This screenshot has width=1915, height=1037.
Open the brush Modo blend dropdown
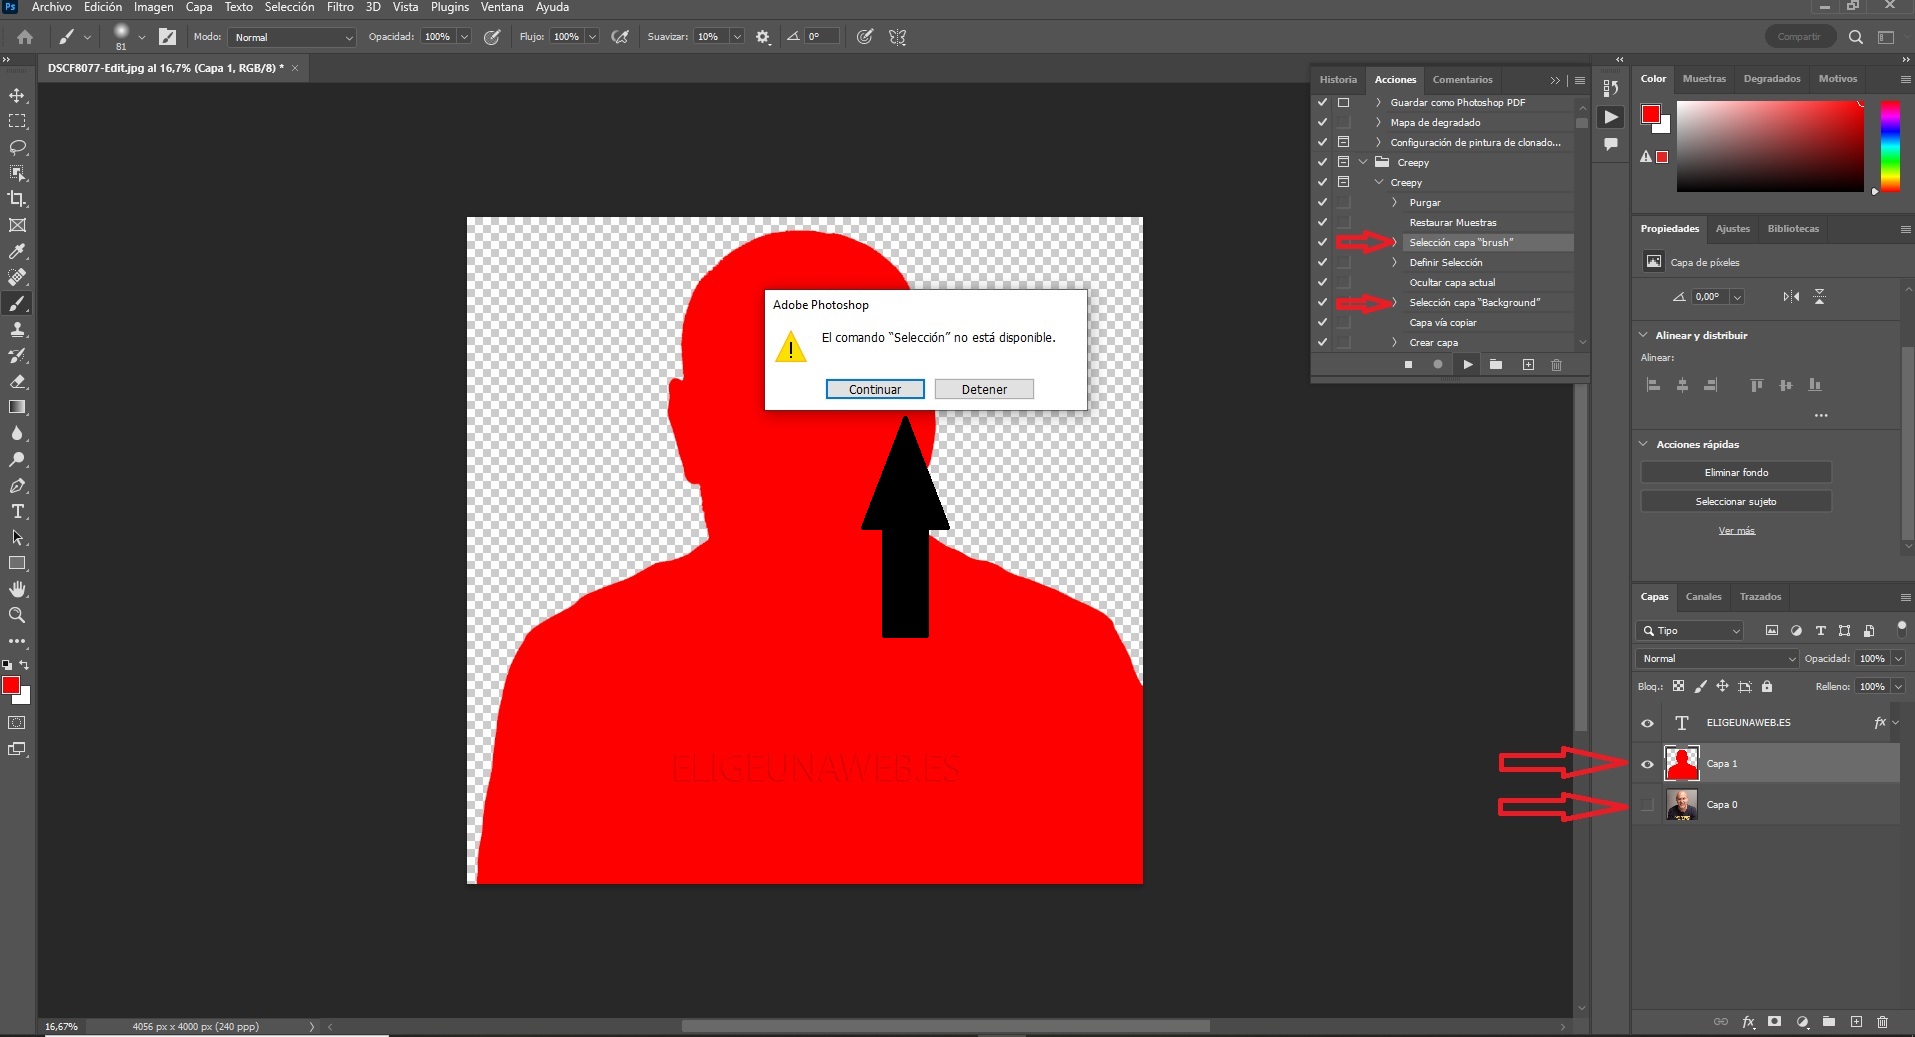293,37
